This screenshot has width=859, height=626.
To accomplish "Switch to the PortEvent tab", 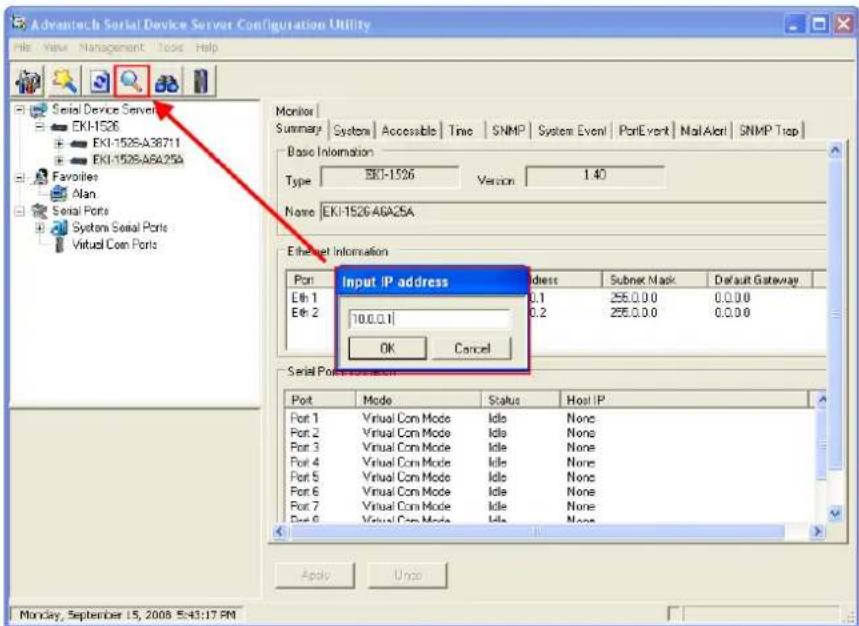I will [x=644, y=131].
